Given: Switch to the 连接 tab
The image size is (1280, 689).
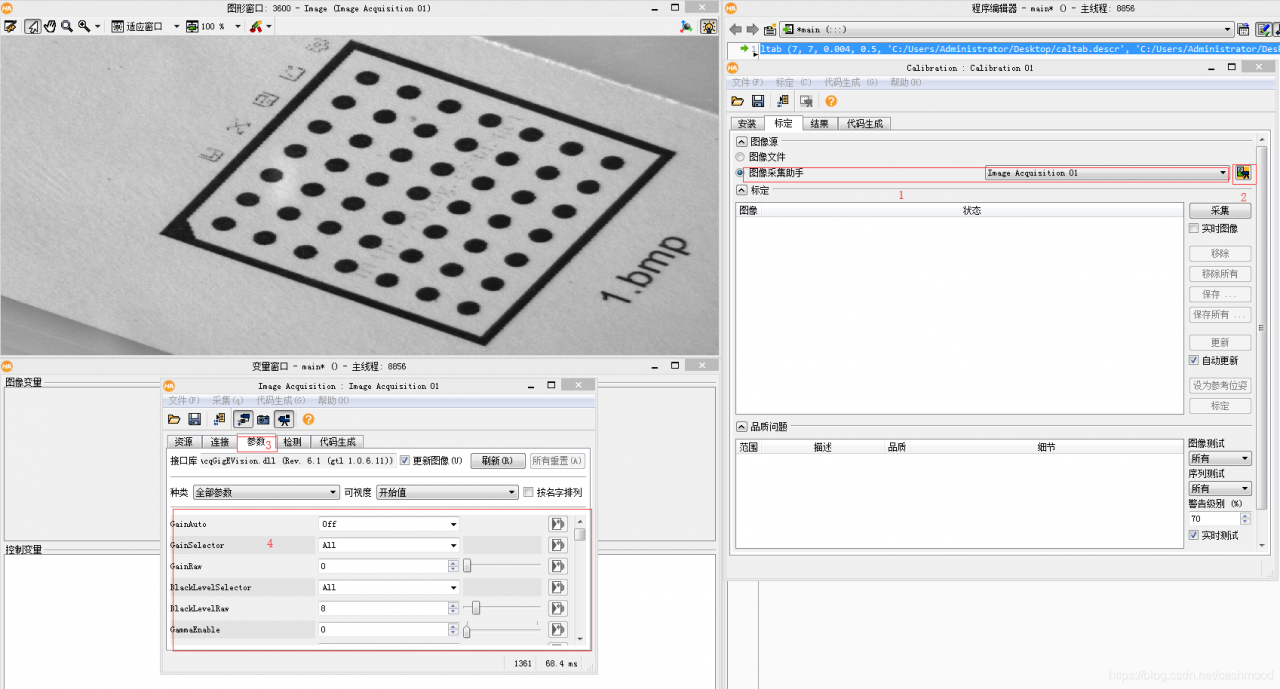Looking at the screenshot, I should click(219, 441).
